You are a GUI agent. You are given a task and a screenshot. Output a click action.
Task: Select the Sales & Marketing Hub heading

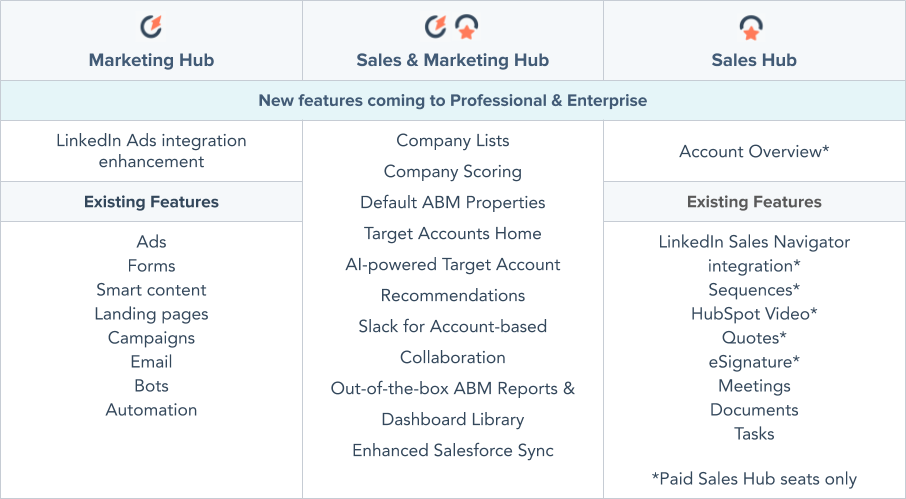coord(452,60)
